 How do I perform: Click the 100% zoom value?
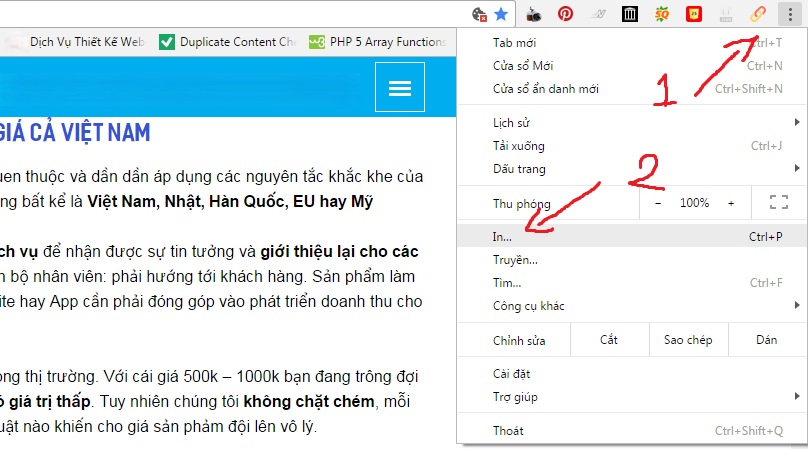coord(694,203)
